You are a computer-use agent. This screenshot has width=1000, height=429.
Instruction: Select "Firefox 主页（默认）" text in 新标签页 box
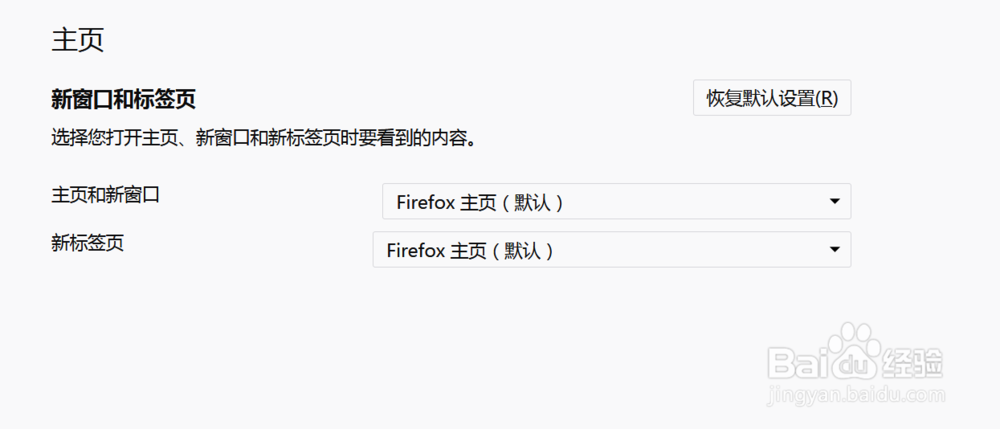pyautogui.click(x=471, y=250)
